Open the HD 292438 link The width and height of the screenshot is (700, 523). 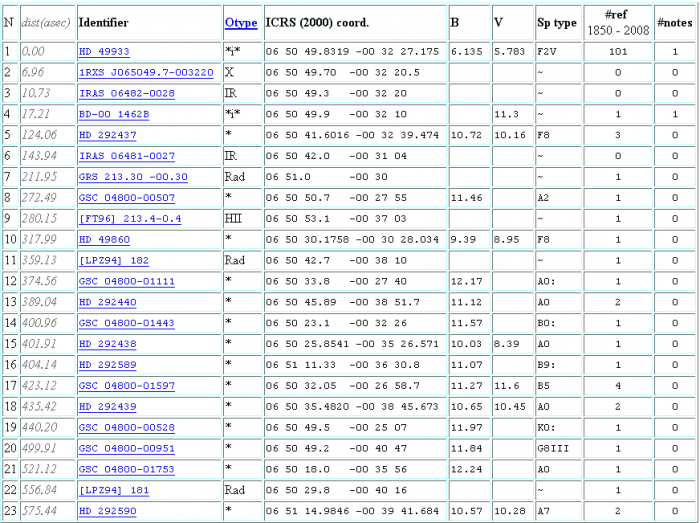click(x=108, y=344)
